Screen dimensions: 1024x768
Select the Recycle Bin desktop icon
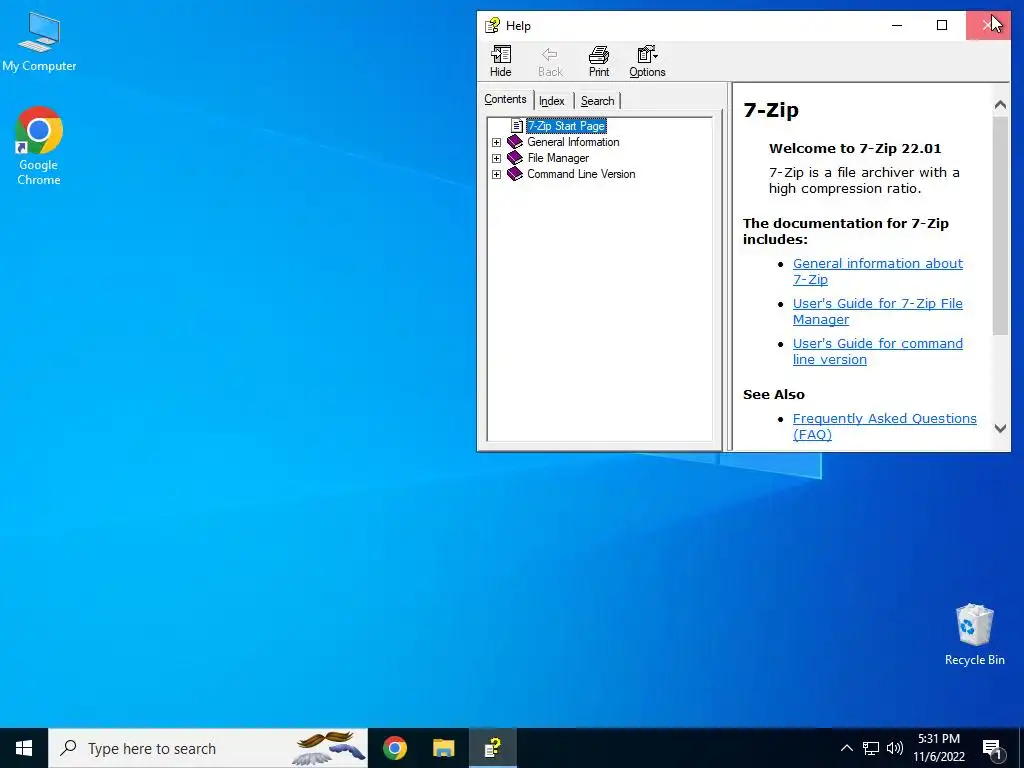click(x=974, y=634)
